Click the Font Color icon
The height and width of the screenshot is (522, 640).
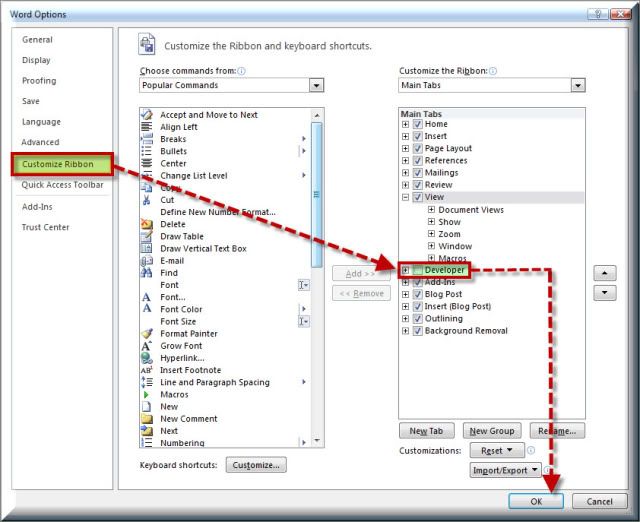147,309
